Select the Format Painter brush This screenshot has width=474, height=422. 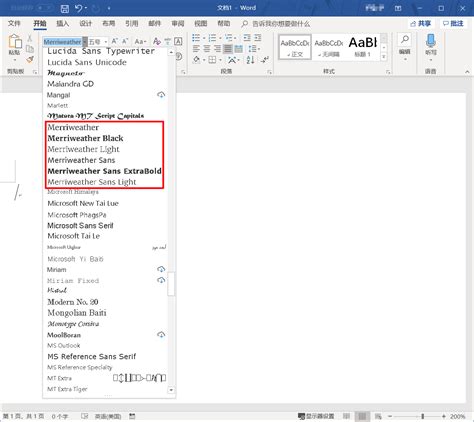(30, 59)
